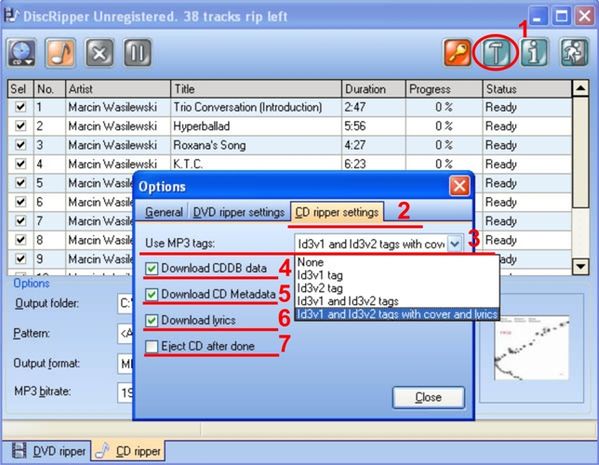Choose None in MP3 tags list

click(x=397, y=262)
